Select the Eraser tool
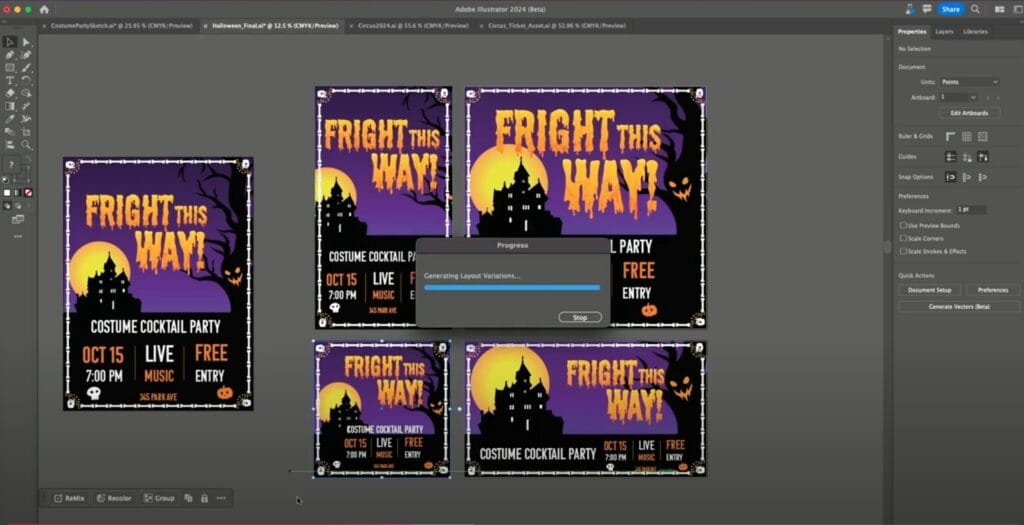This screenshot has height=525, width=1024. [x=10, y=93]
